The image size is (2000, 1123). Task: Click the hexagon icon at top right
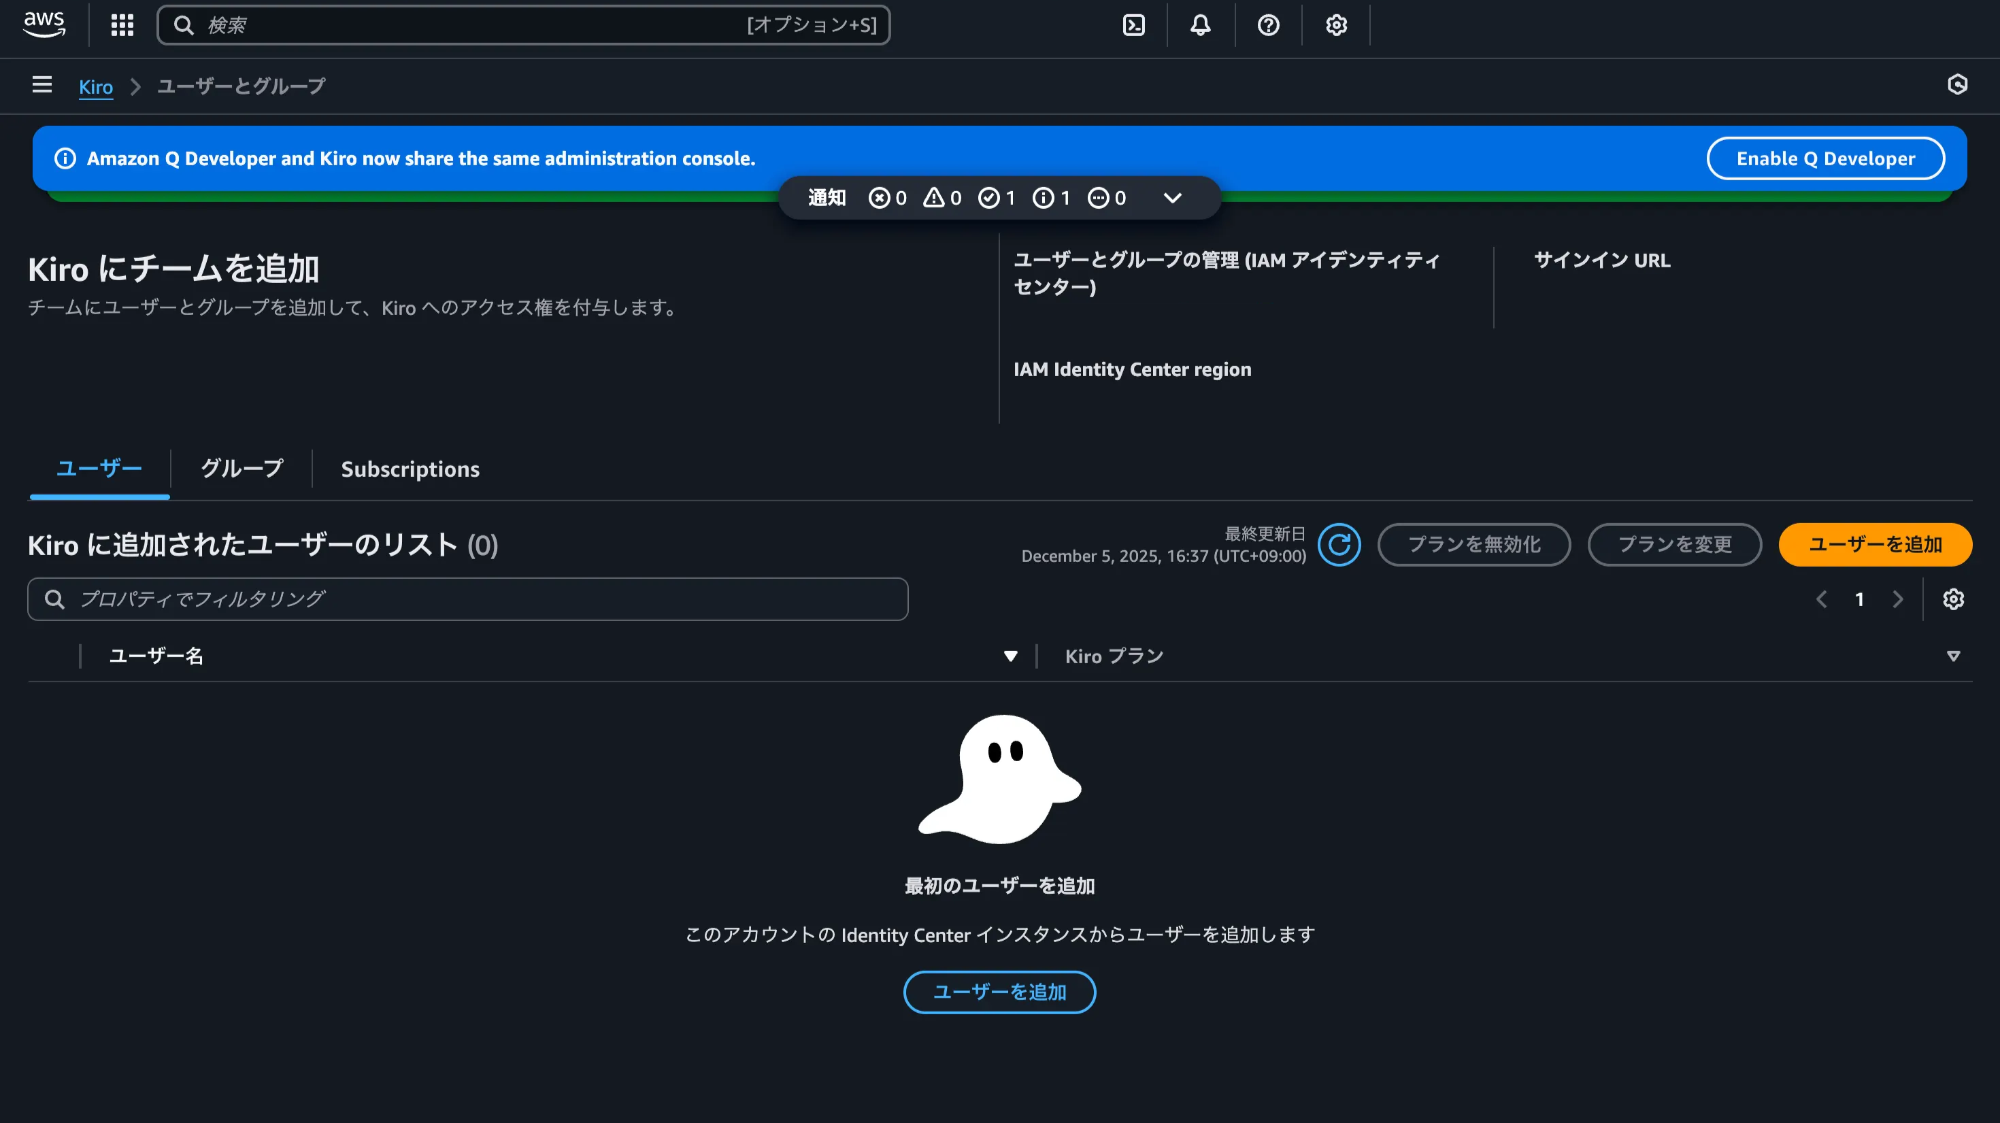coord(1957,85)
